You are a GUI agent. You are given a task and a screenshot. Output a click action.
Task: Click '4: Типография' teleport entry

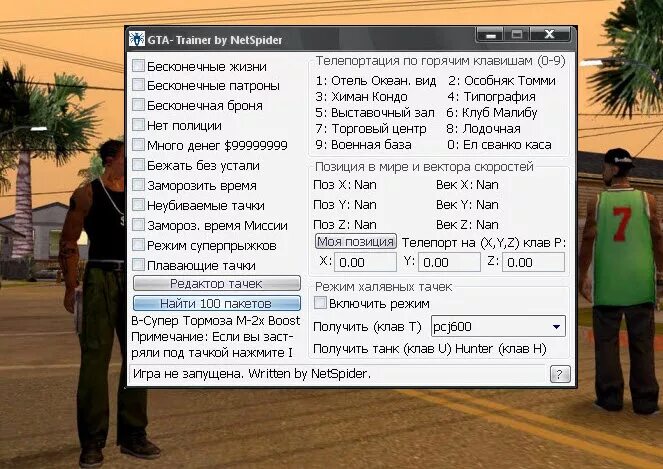491,97
